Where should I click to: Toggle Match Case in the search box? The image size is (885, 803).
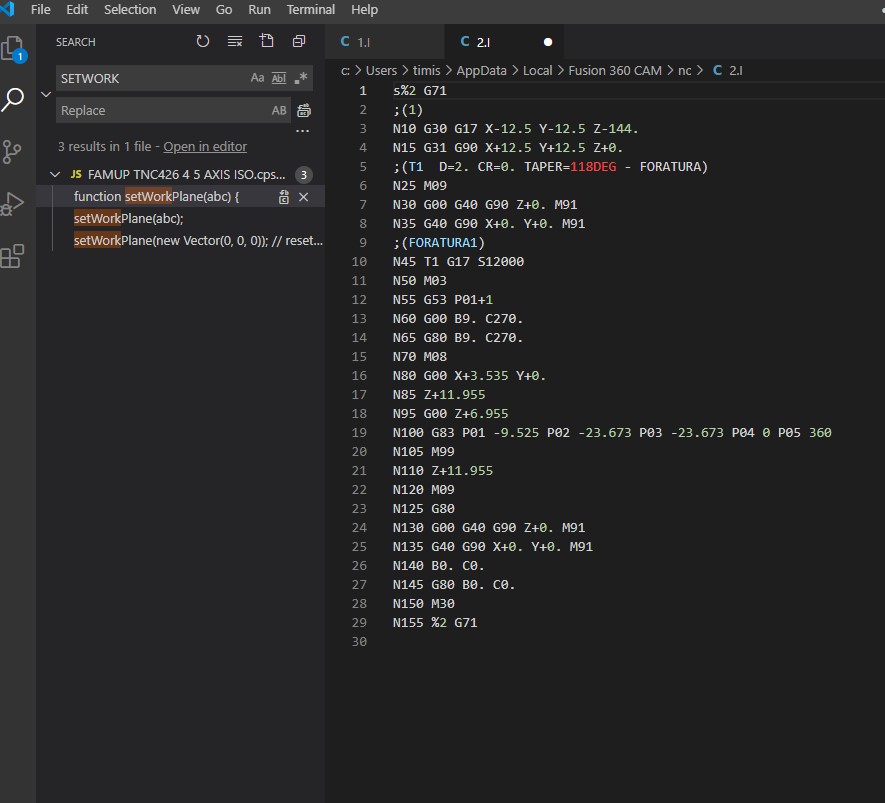click(257, 78)
